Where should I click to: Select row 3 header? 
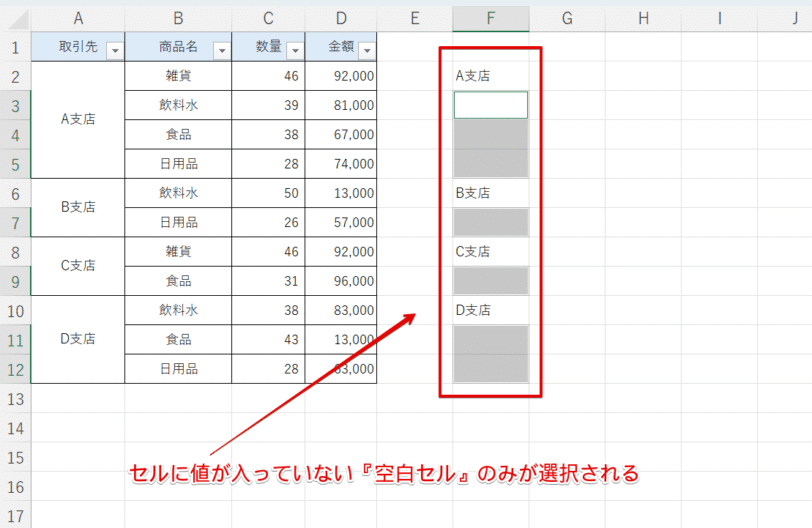pyautogui.click(x=16, y=106)
